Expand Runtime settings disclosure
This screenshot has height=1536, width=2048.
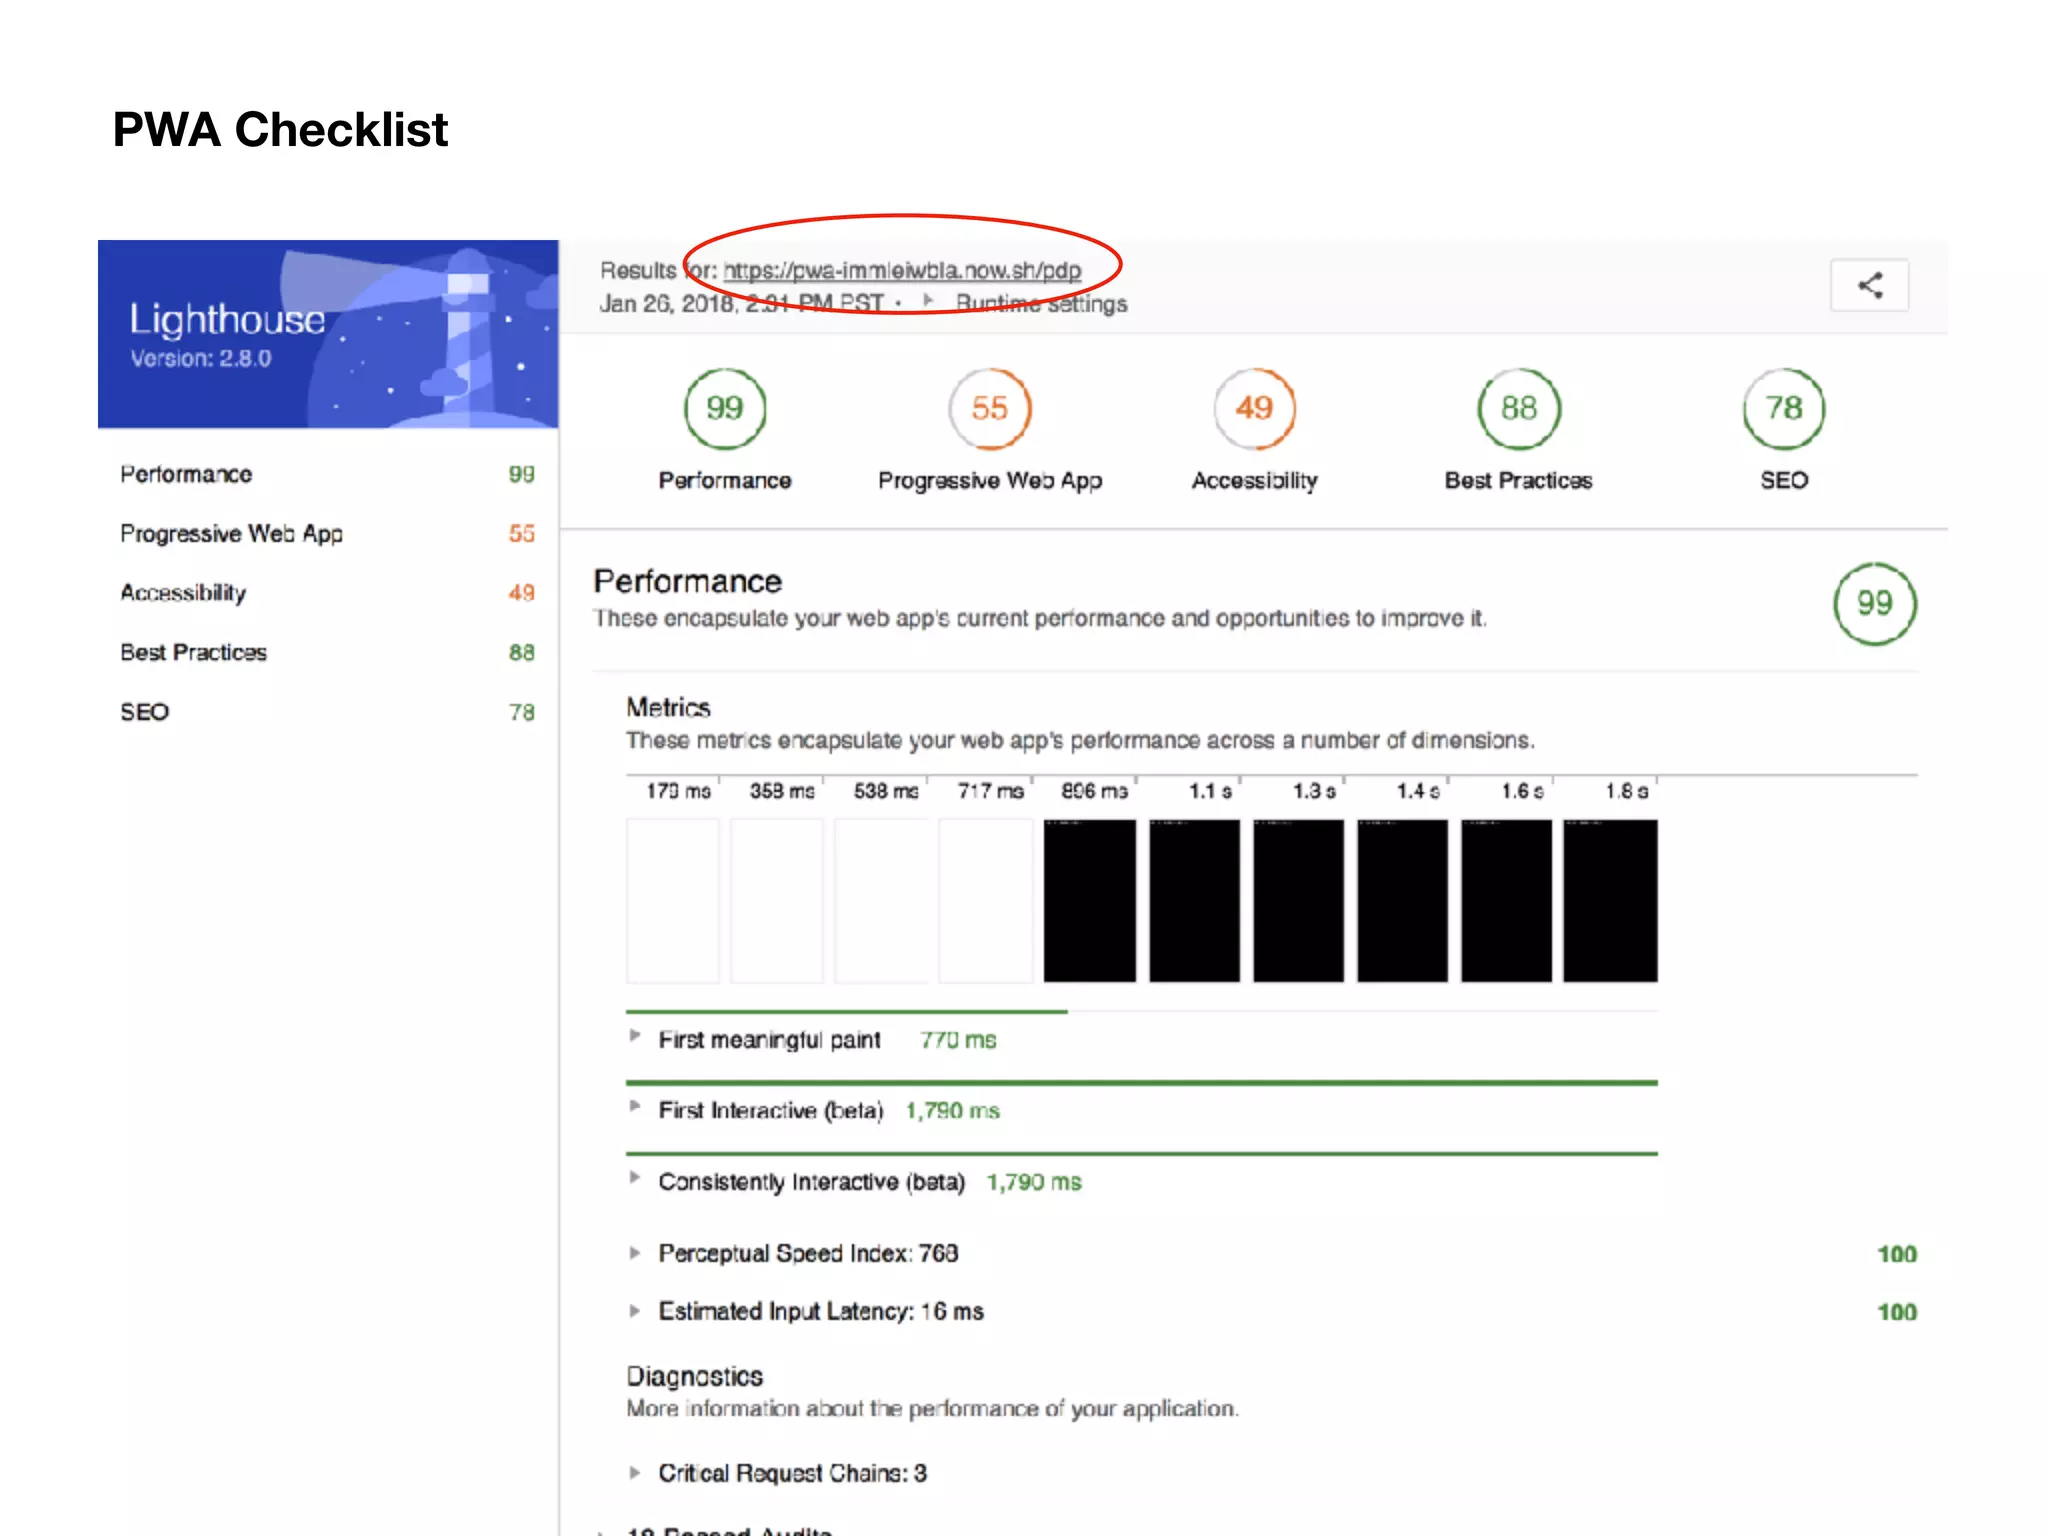(x=1027, y=303)
